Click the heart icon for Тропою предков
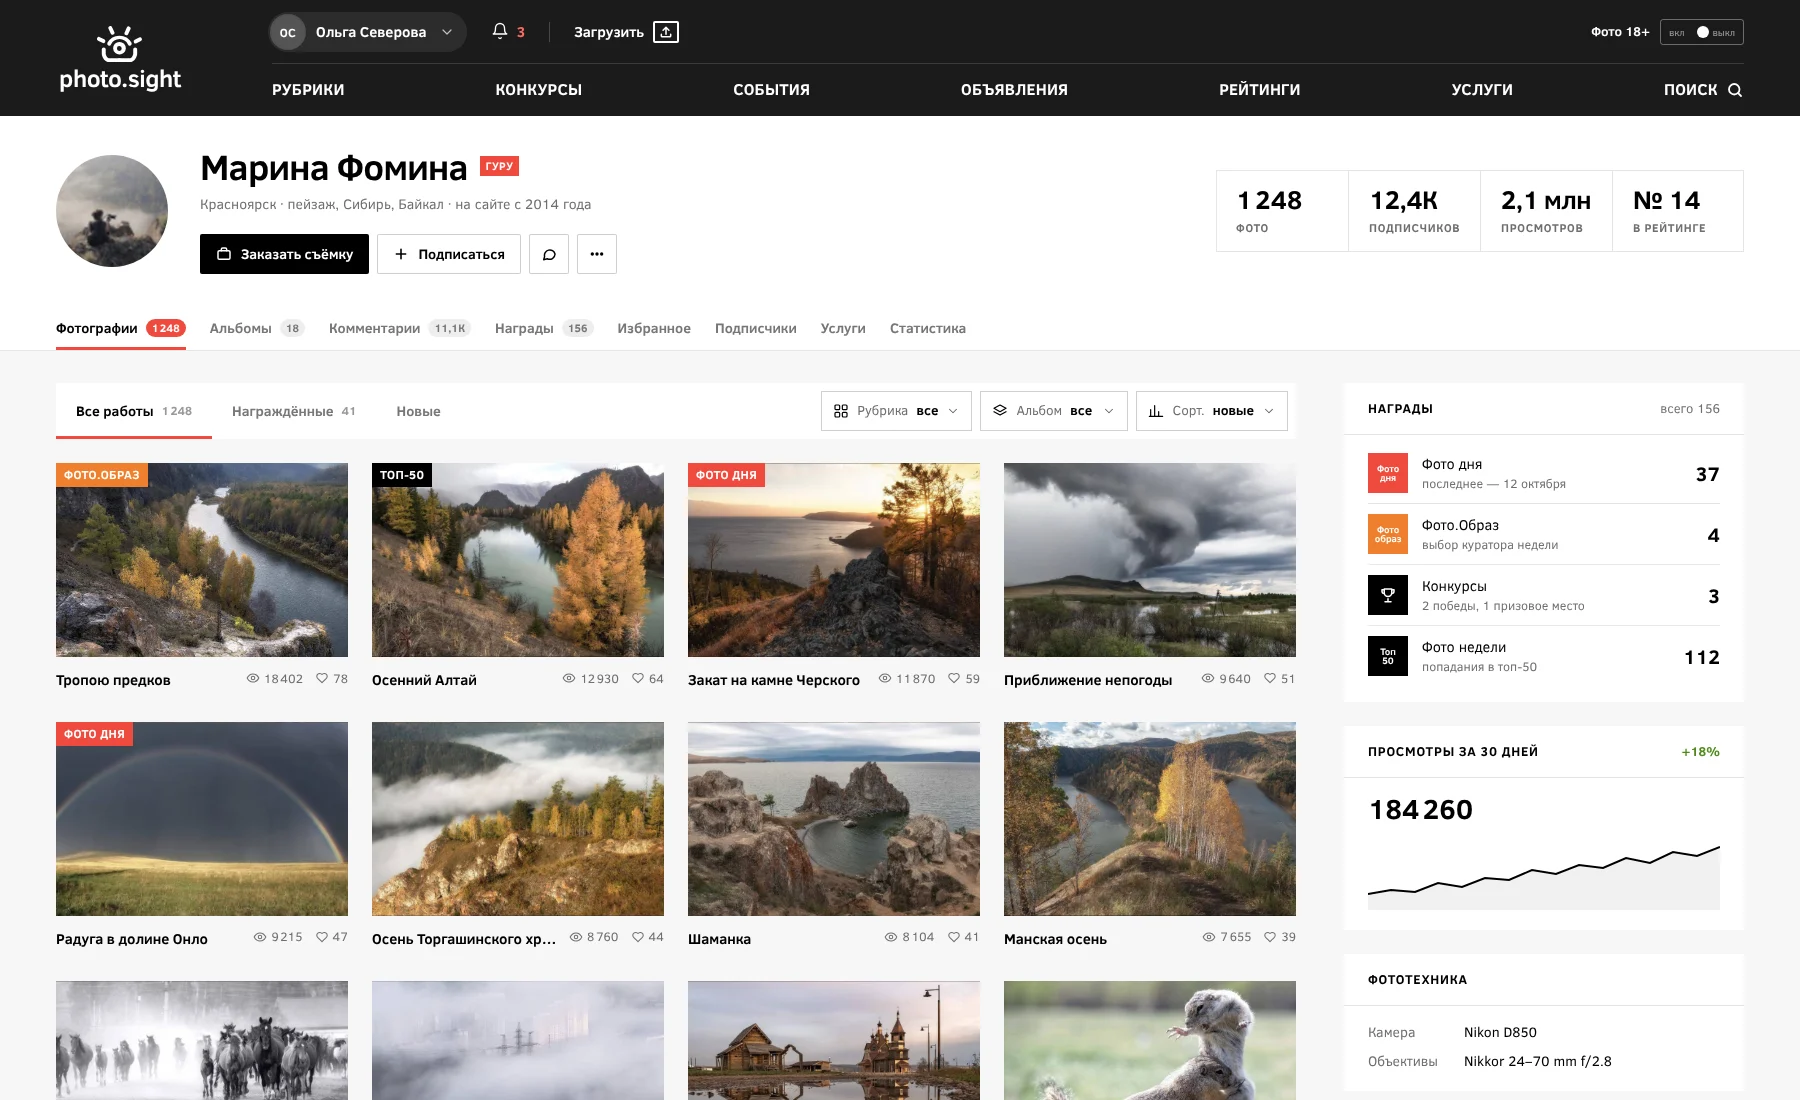 click(322, 678)
